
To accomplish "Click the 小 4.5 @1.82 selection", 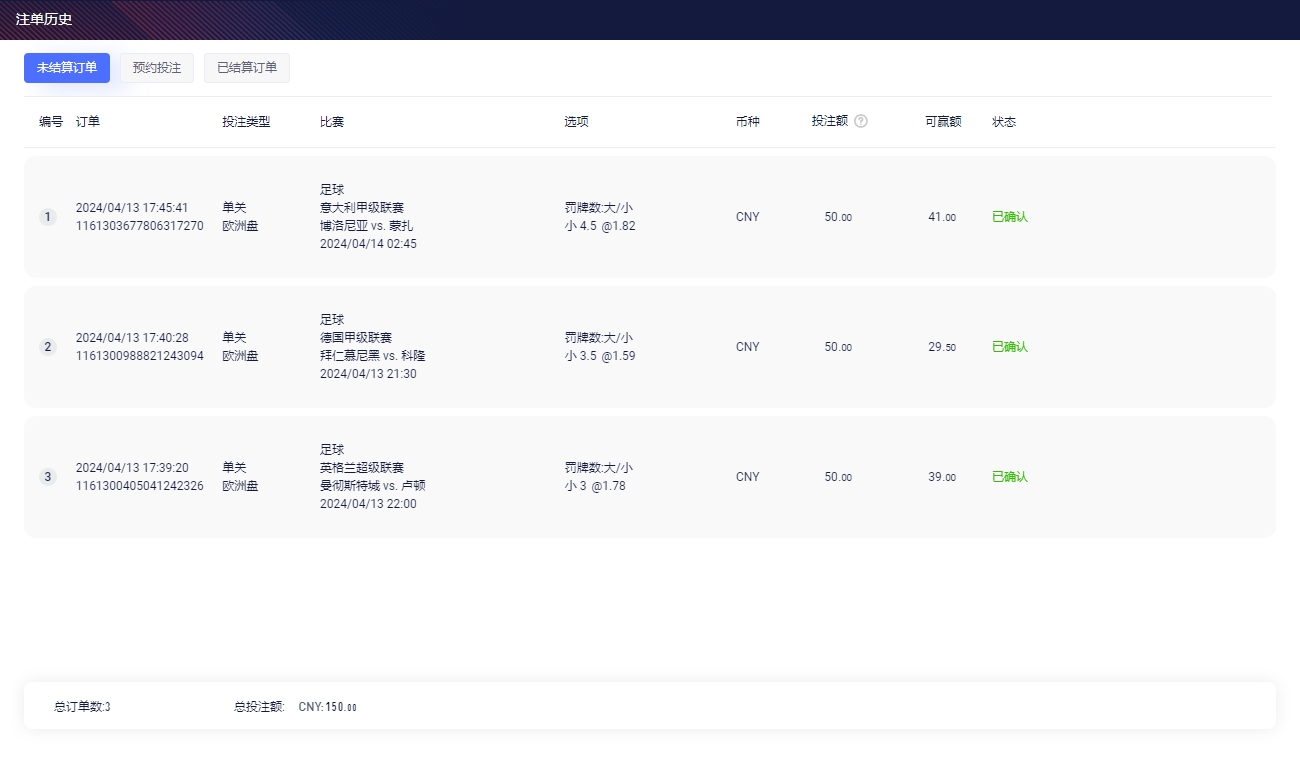I will 600,226.
